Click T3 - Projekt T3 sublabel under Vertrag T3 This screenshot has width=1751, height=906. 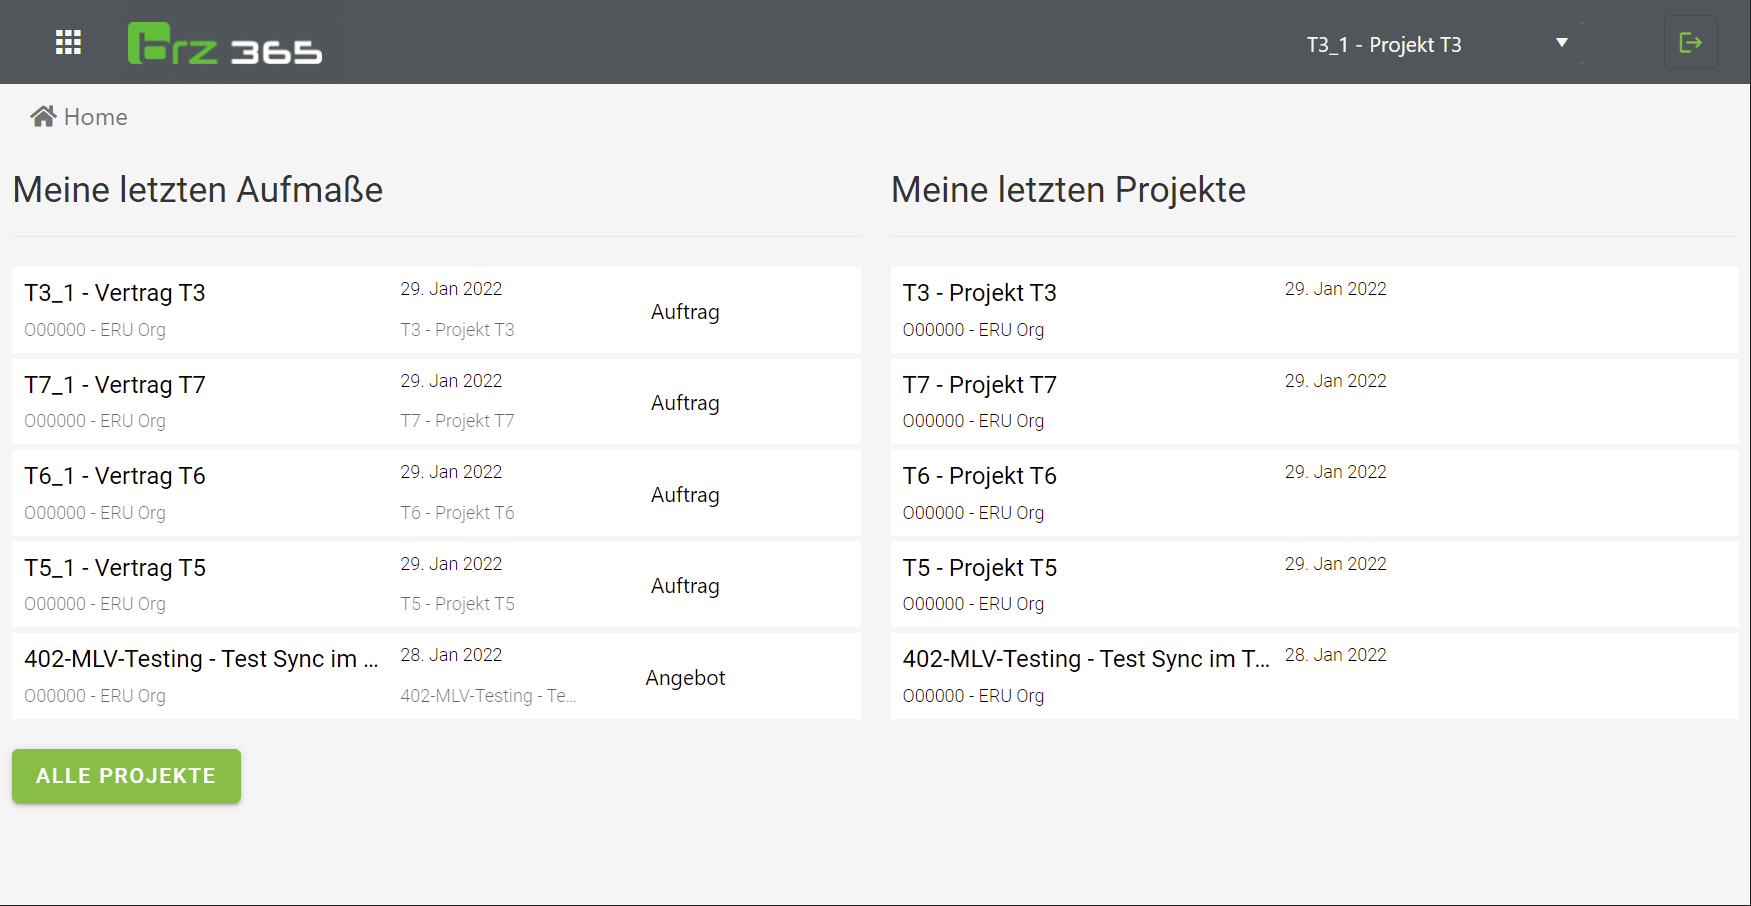click(457, 330)
